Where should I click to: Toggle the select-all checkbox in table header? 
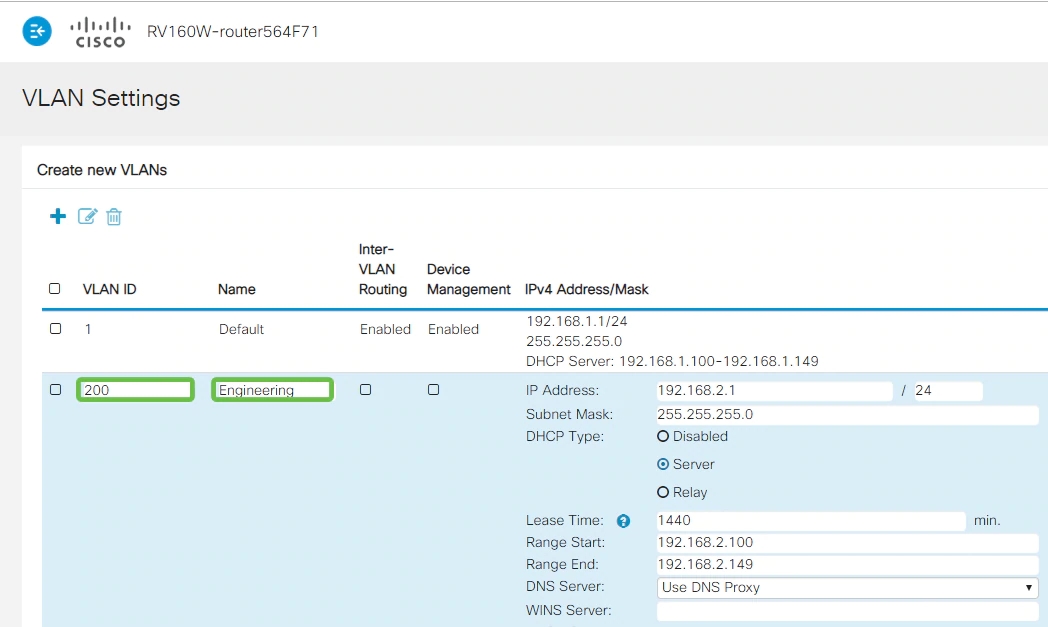pyautogui.click(x=55, y=289)
